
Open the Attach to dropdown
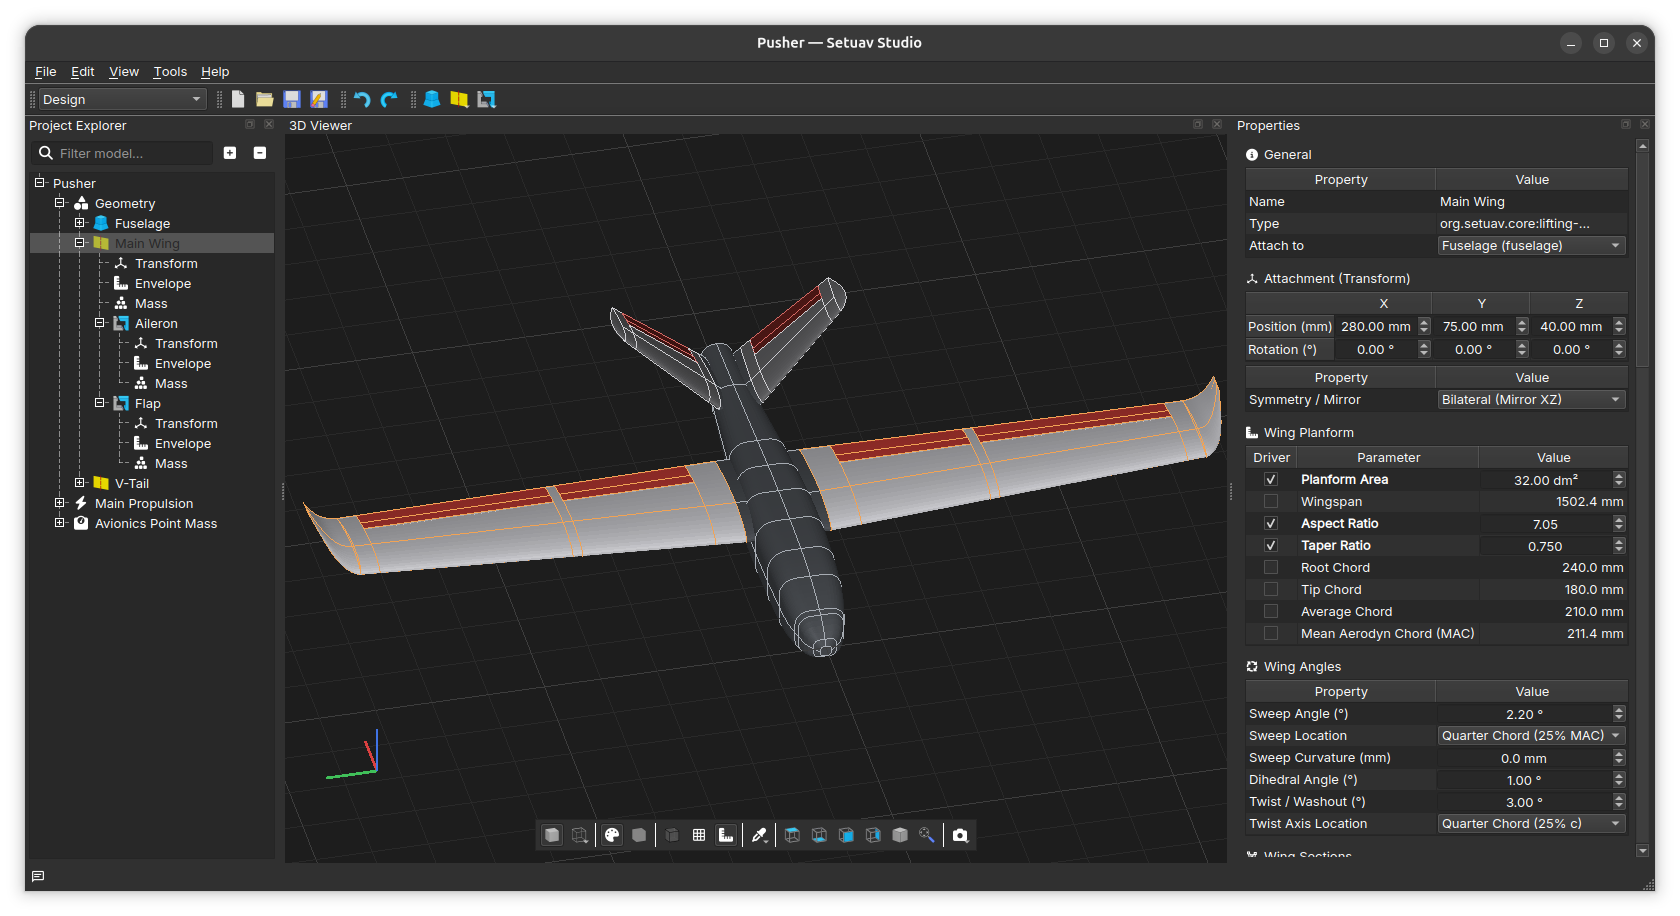[1531, 246]
